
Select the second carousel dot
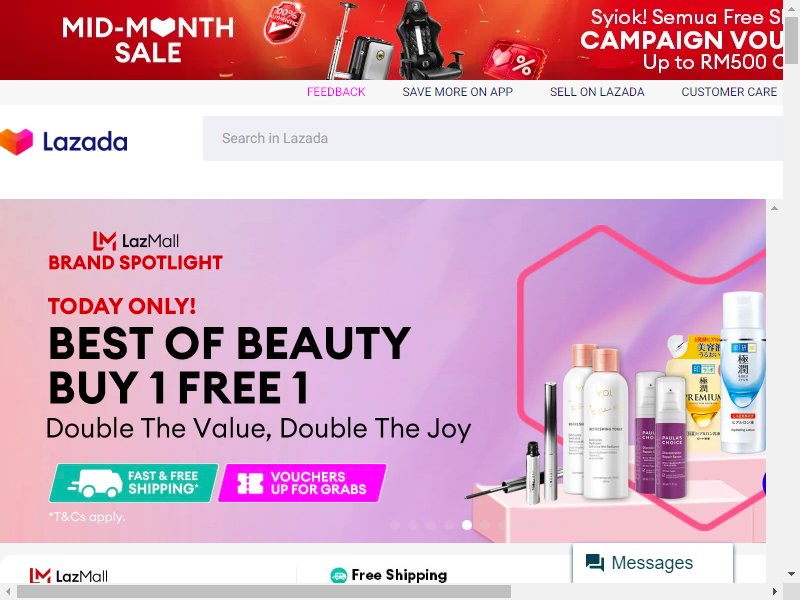[x=413, y=524]
